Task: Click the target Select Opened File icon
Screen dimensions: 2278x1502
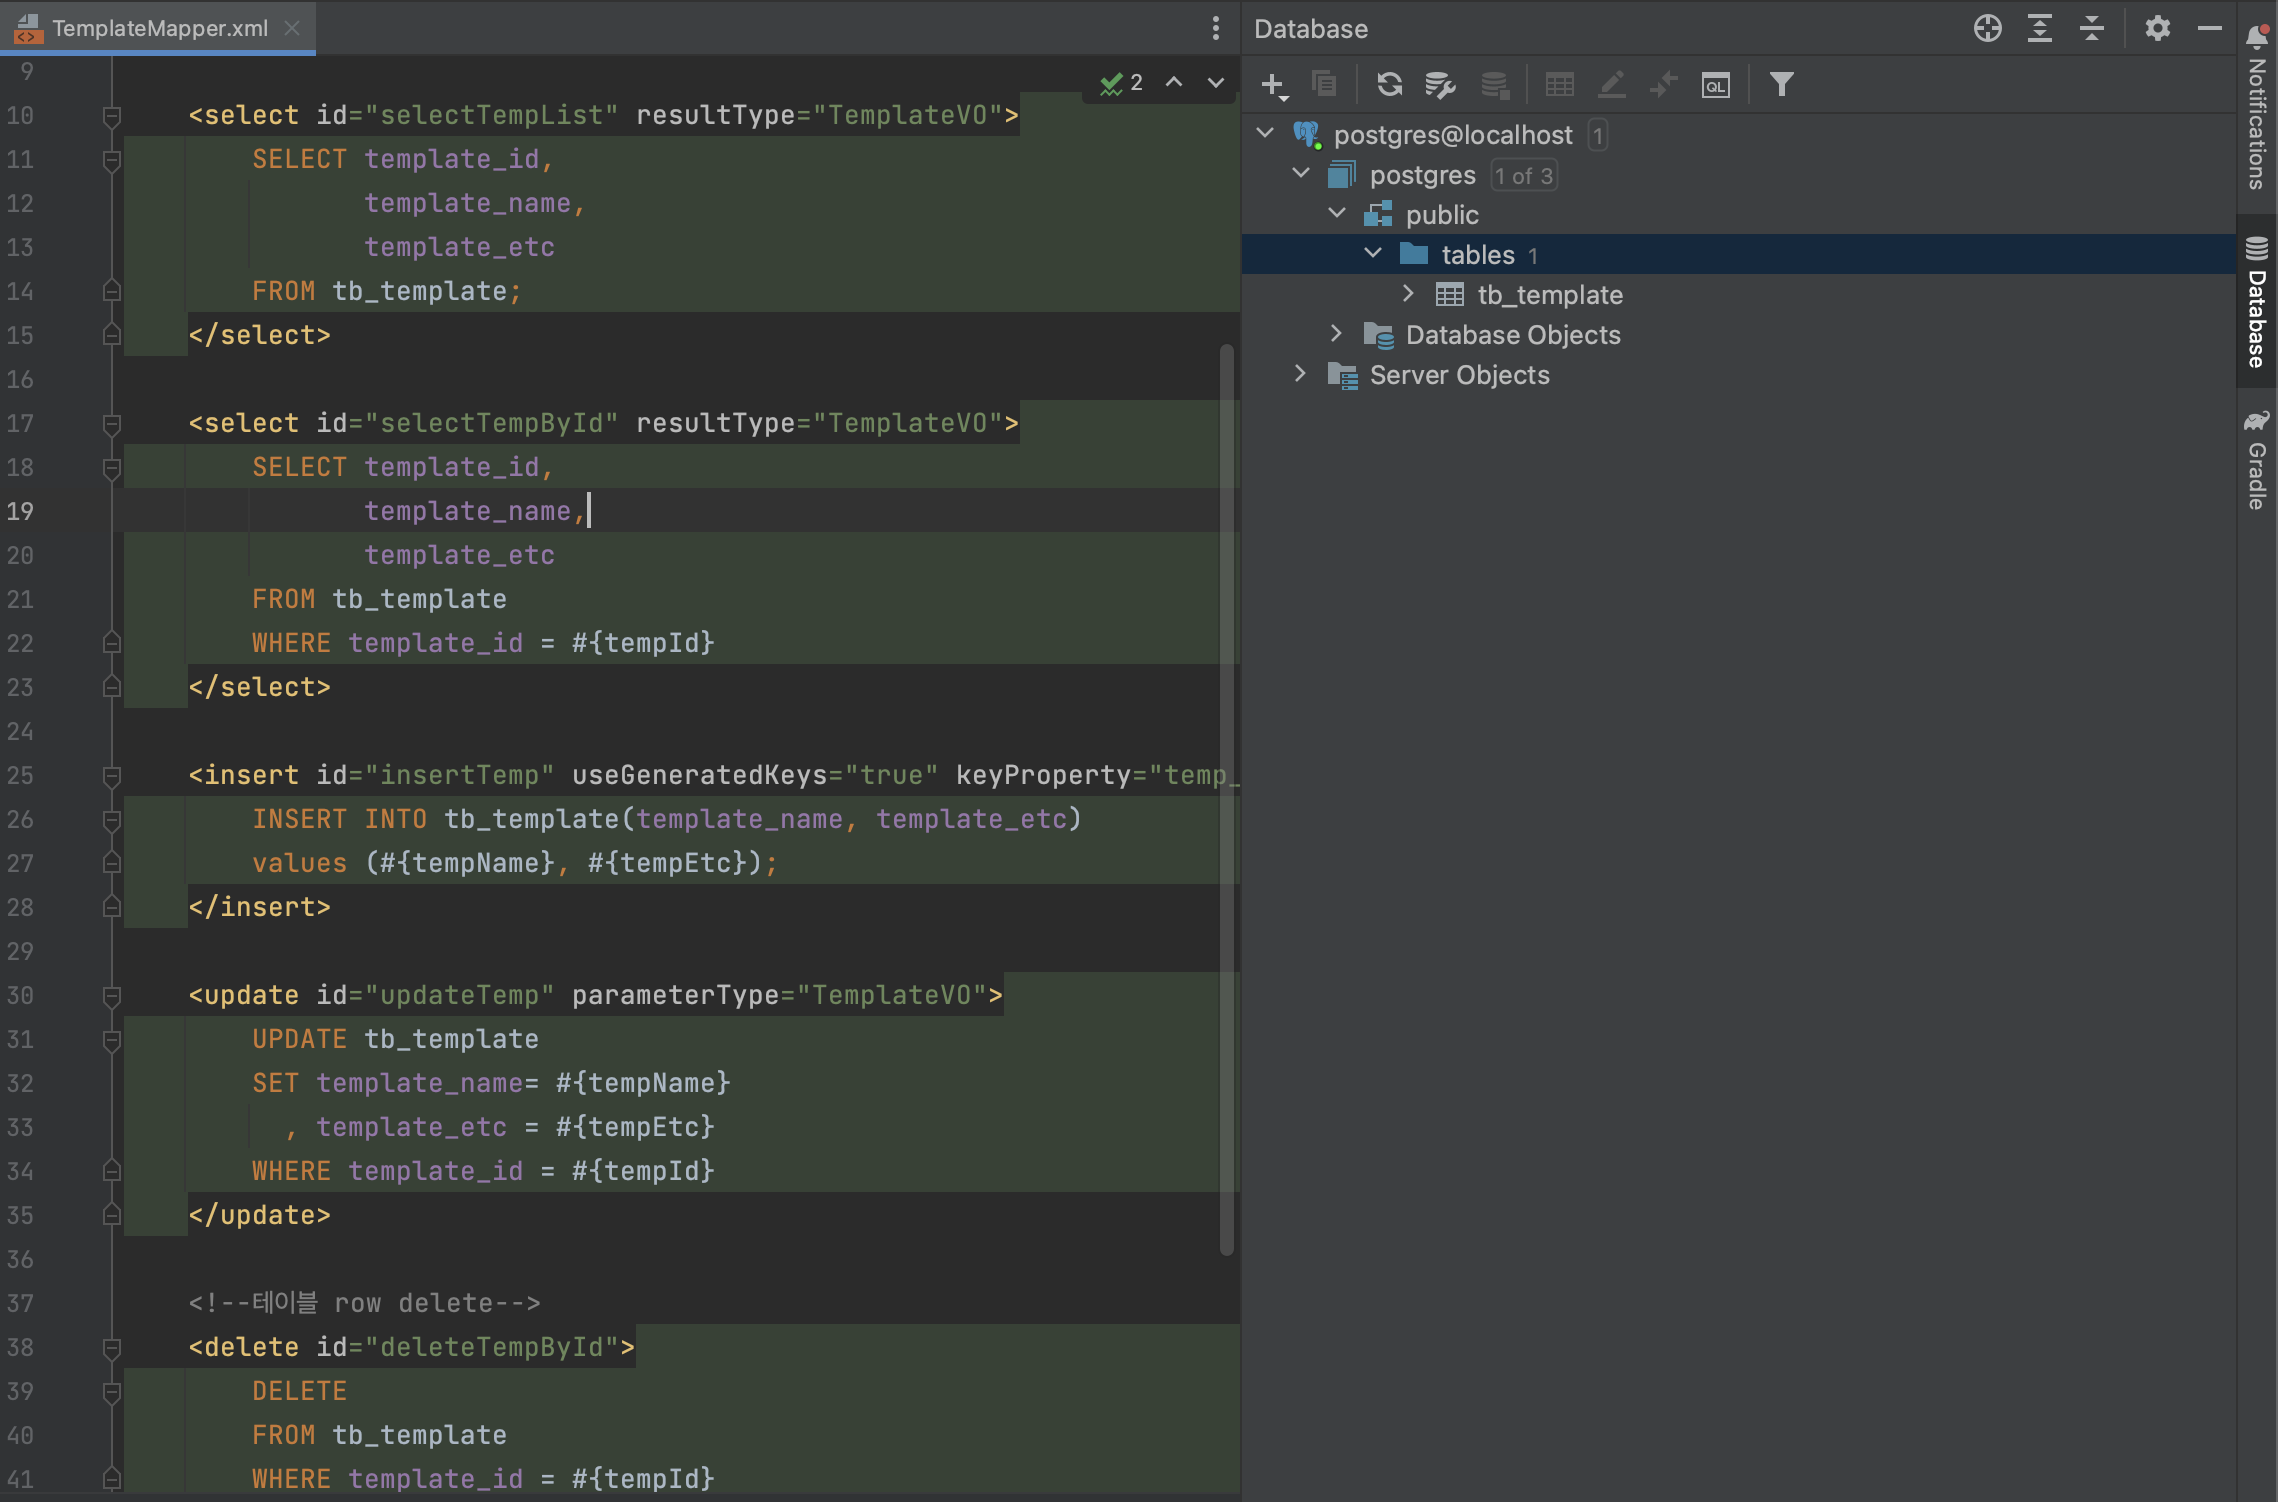Action: click(1987, 28)
